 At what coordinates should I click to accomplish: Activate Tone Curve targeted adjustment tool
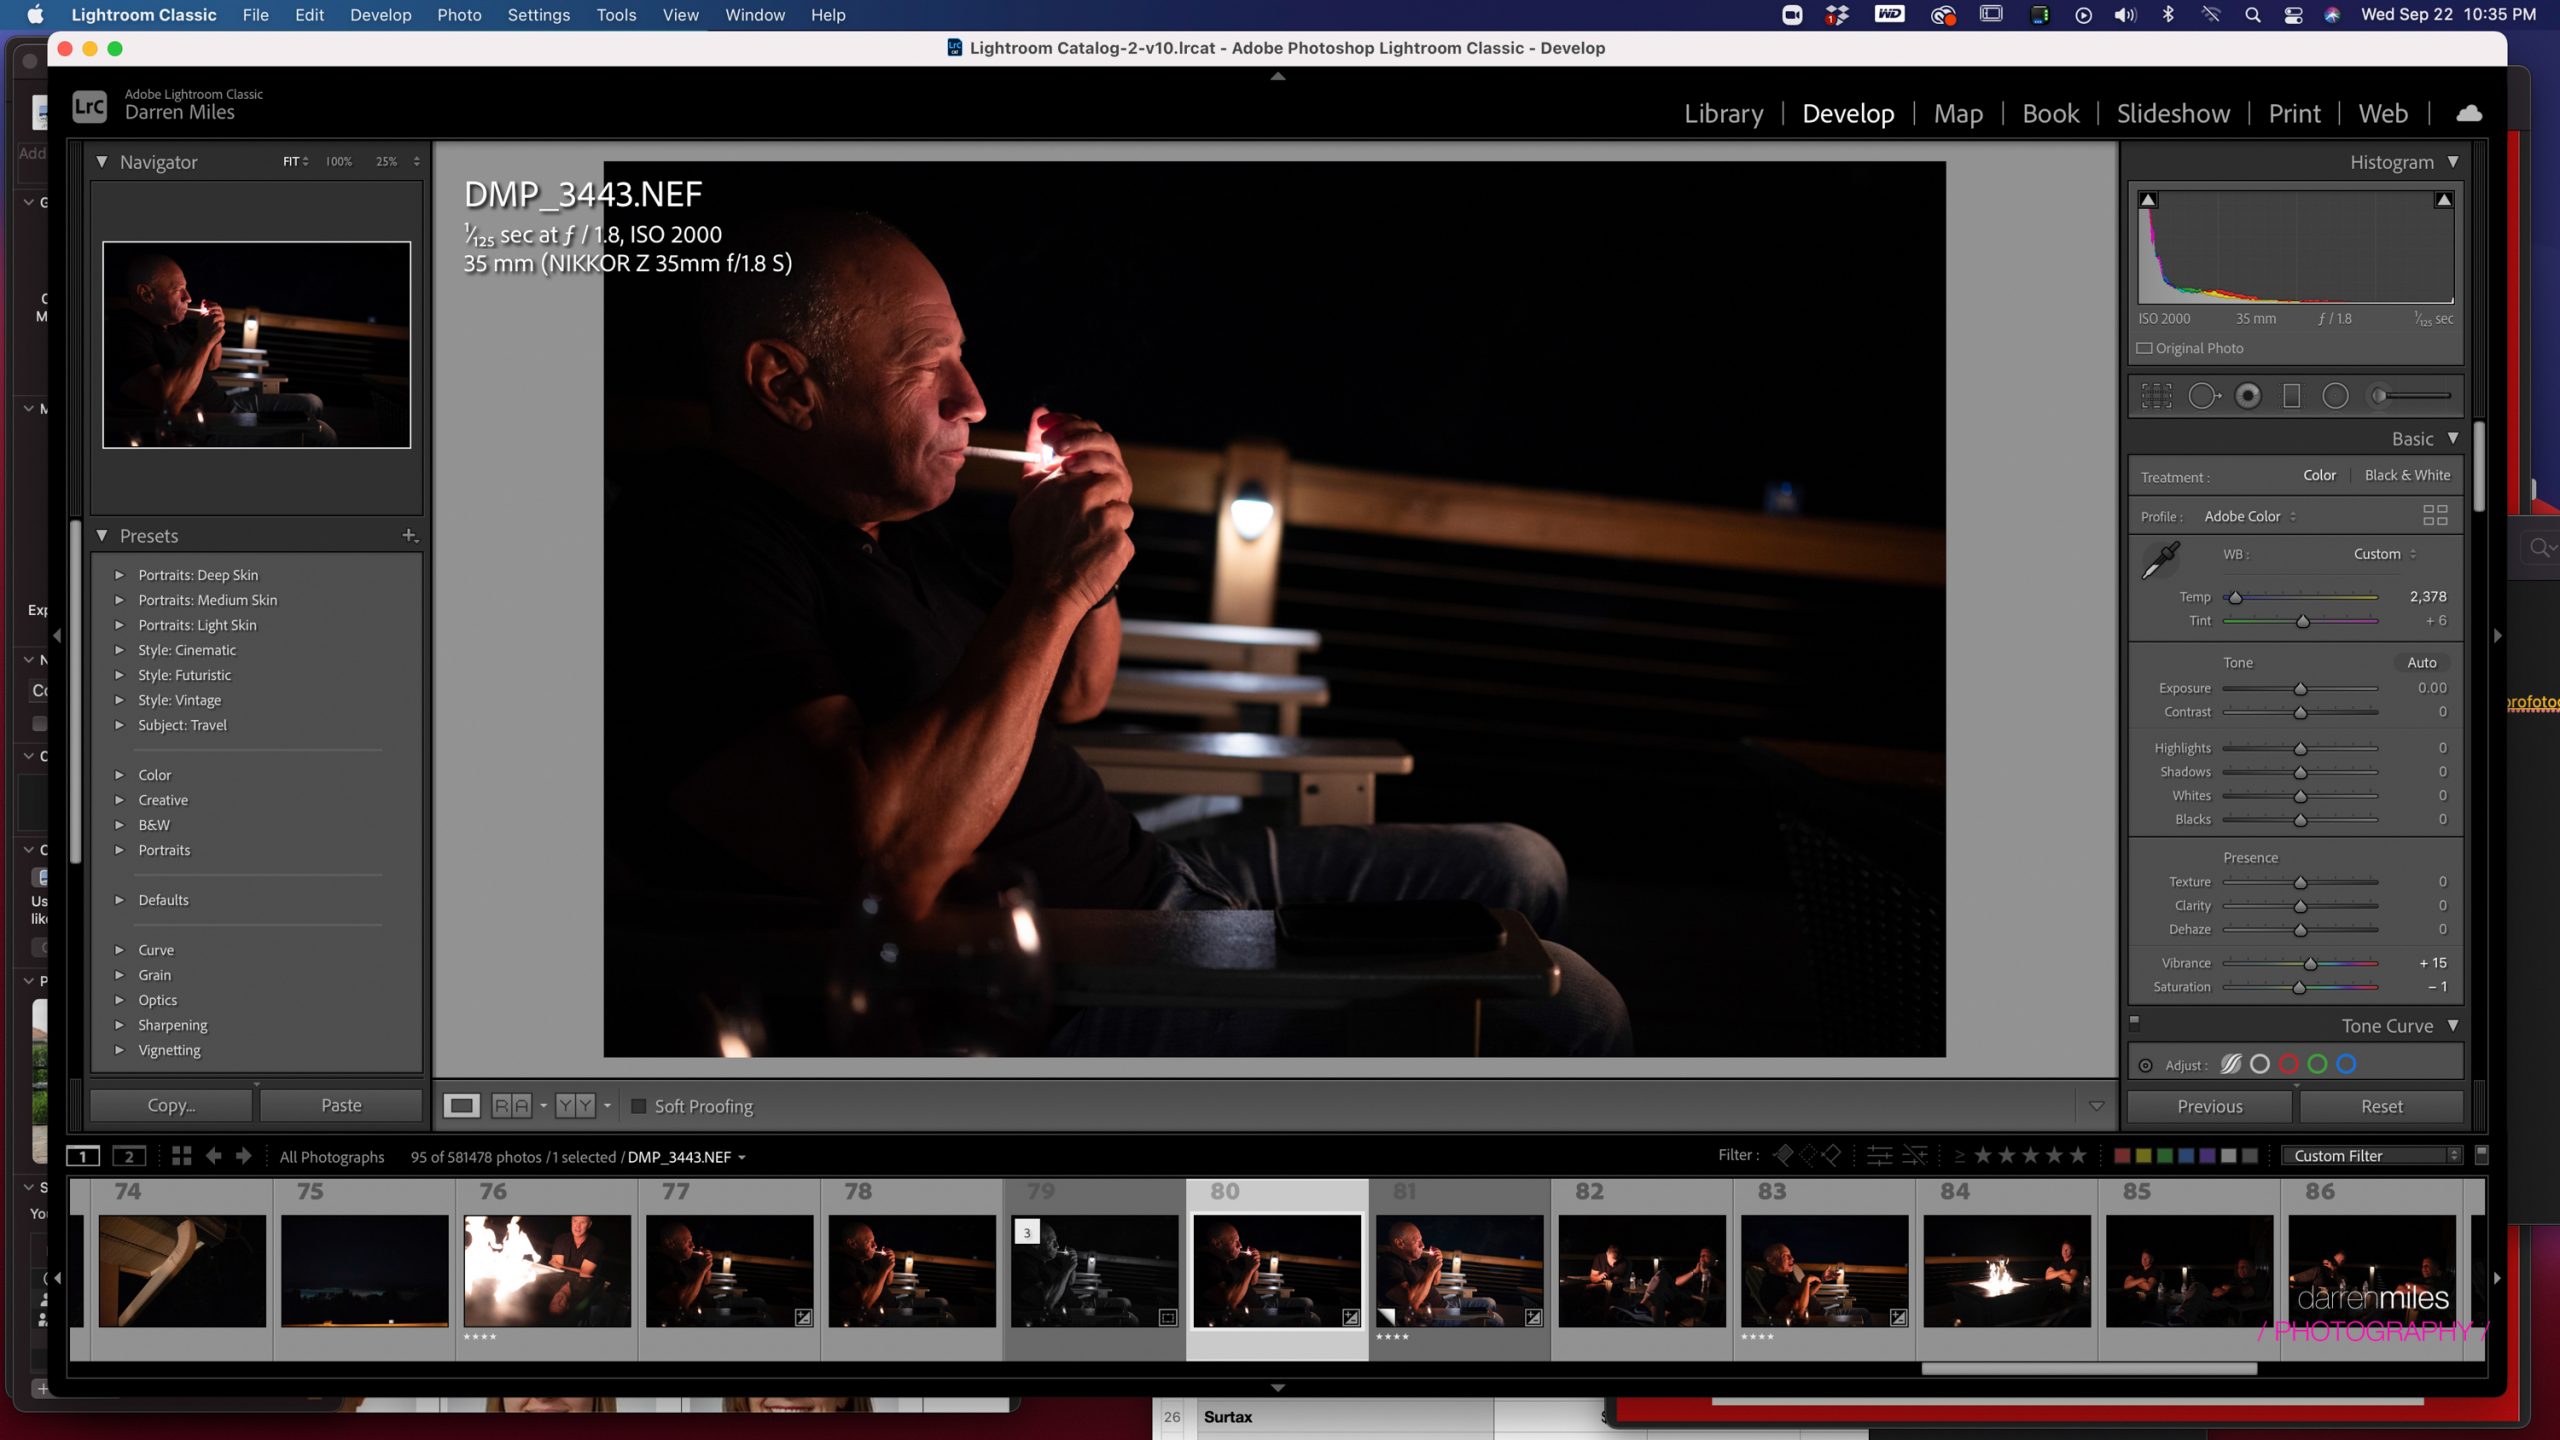[x=2145, y=1066]
